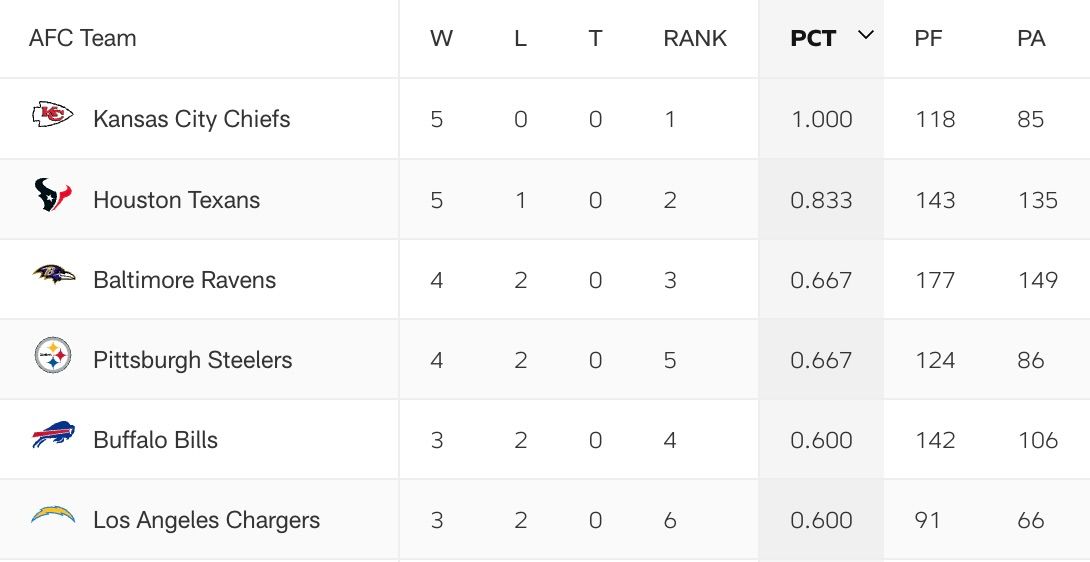Open Houston Texans team link

click(177, 200)
